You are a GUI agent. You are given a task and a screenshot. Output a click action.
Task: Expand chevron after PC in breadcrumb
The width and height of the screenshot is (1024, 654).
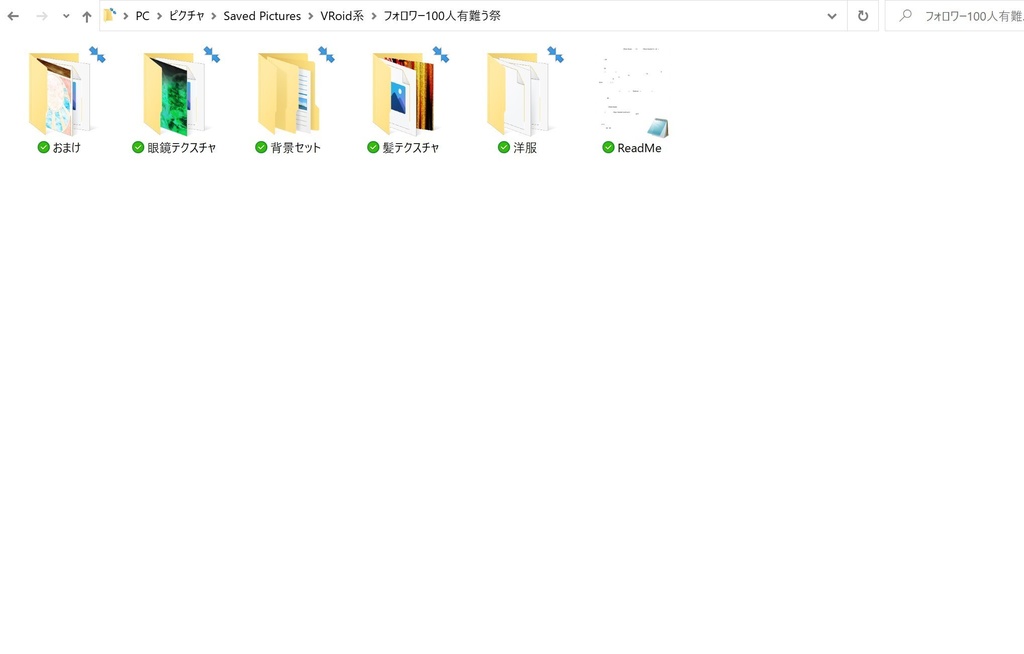(x=159, y=16)
